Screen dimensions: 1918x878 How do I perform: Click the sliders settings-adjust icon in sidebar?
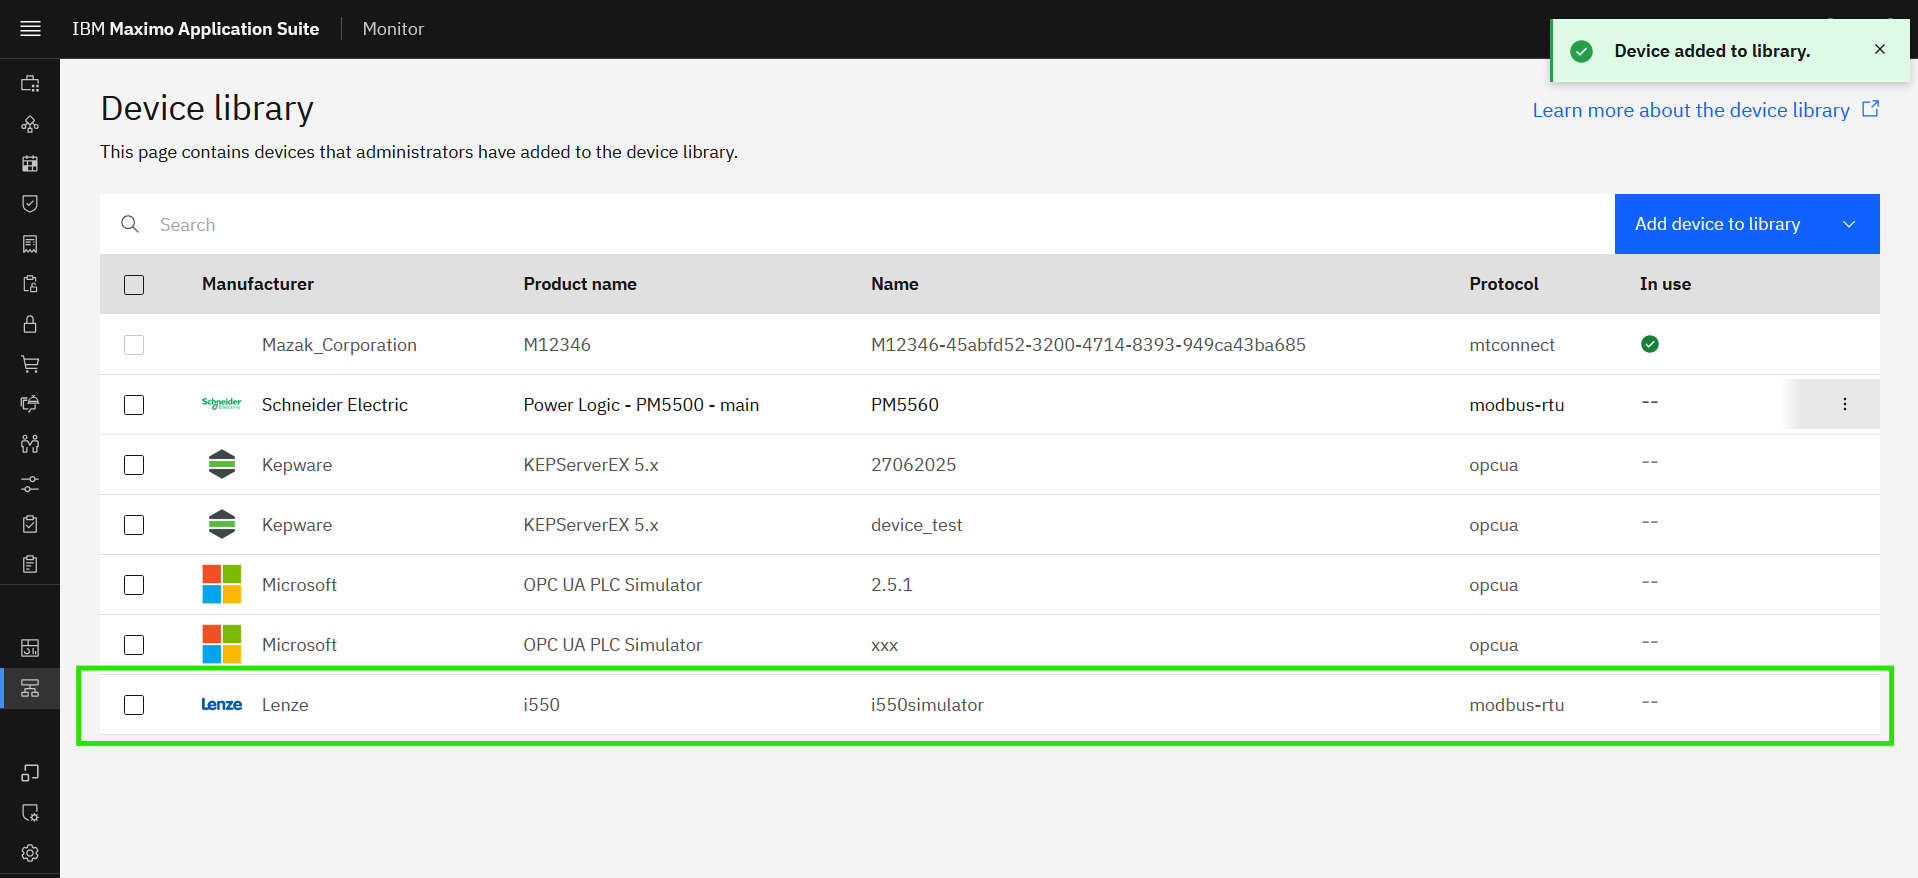point(30,484)
